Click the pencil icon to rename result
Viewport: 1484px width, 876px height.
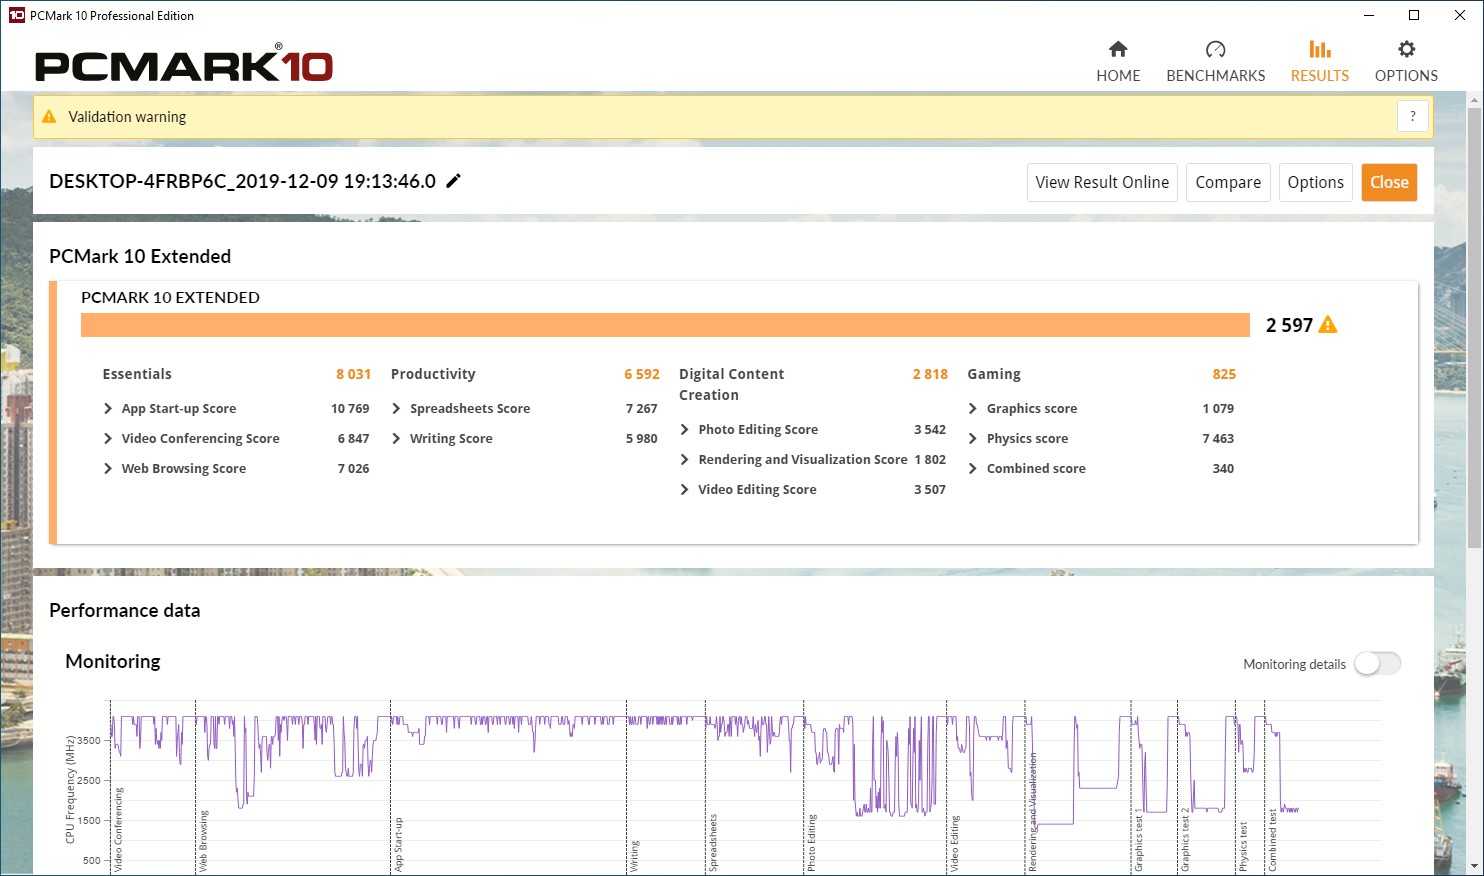coord(453,181)
